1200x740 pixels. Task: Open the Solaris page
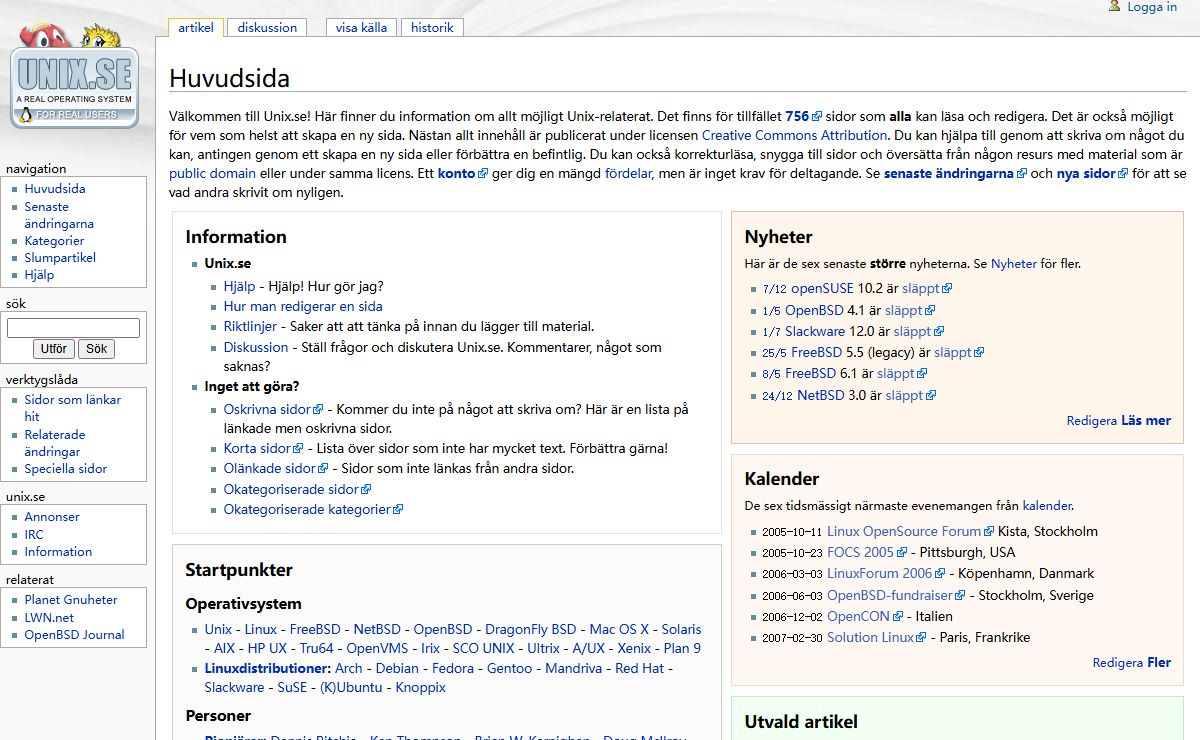pos(682,629)
